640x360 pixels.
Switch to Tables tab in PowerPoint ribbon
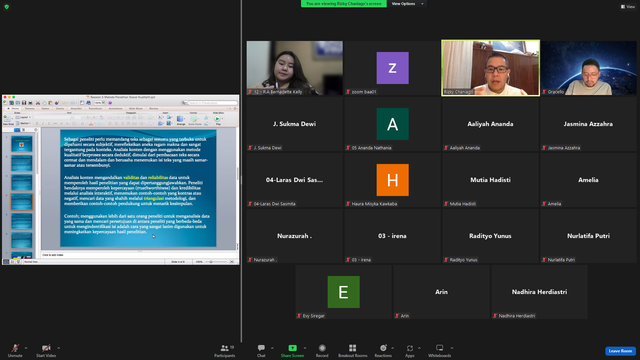(45, 109)
